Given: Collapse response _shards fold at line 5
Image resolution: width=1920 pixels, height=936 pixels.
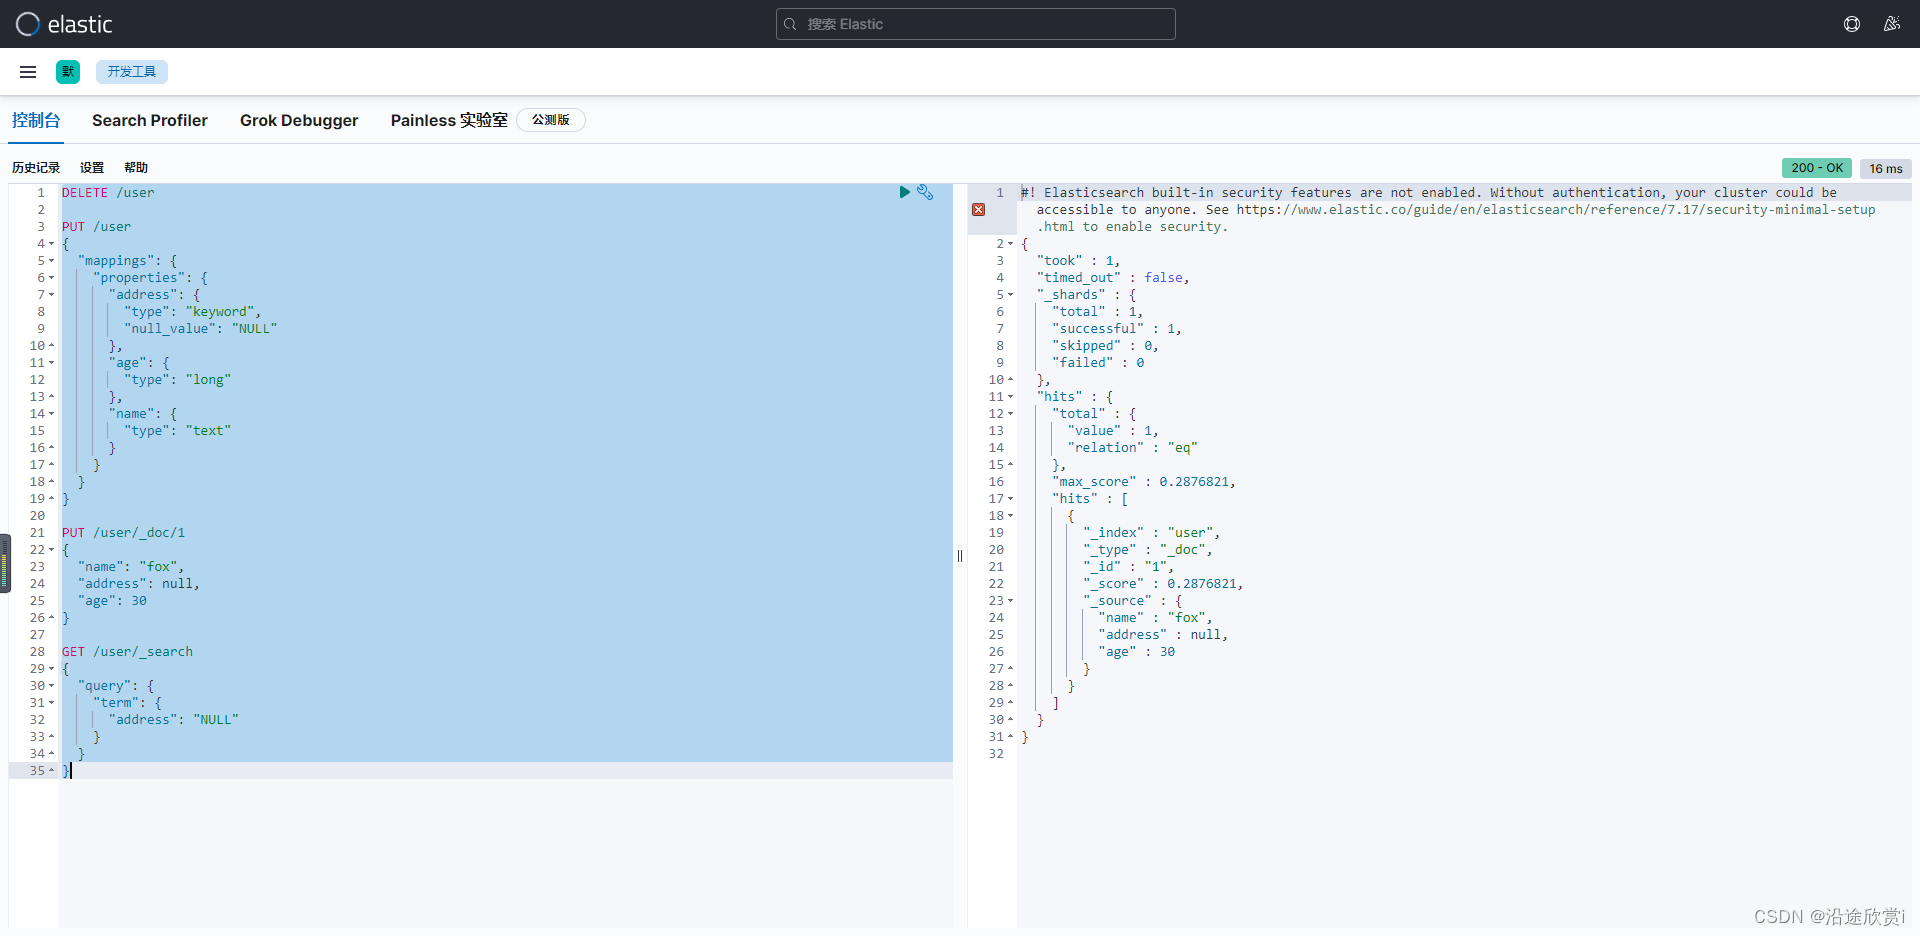Looking at the screenshot, I should (x=1011, y=295).
